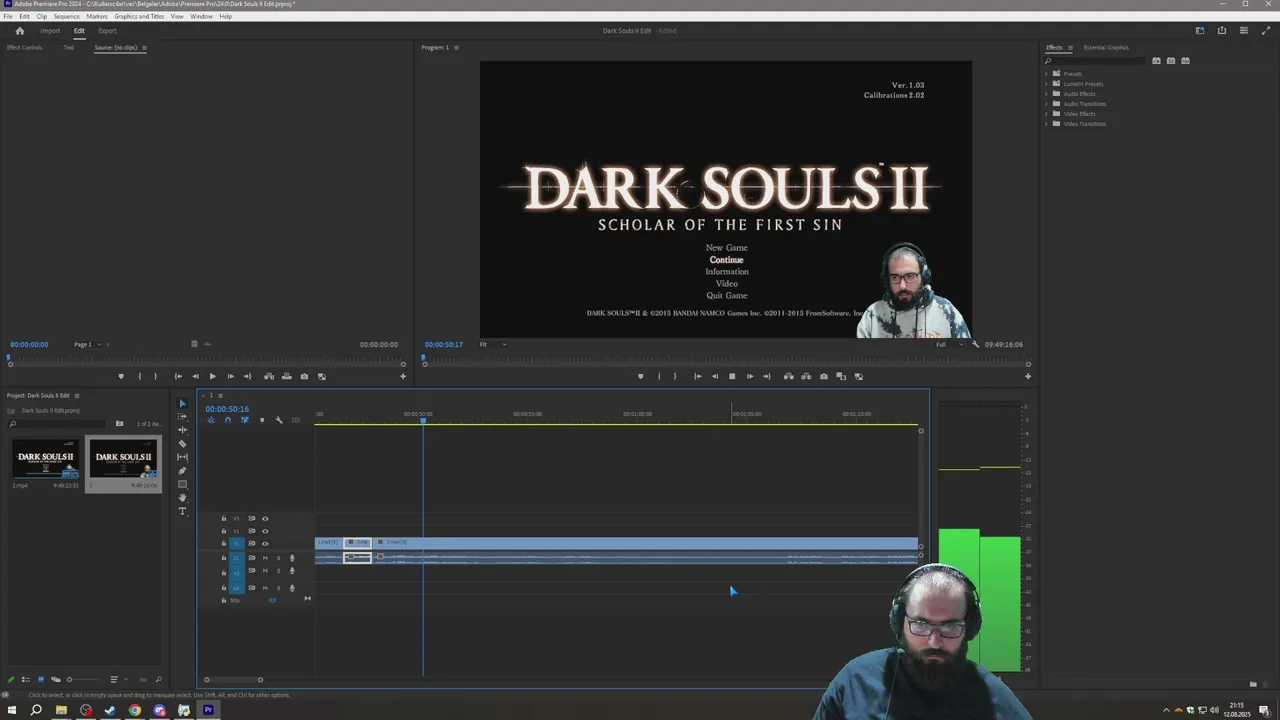1280x720 pixels.
Task: Step forward one frame in Program monitor
Action: click(750, 376)
